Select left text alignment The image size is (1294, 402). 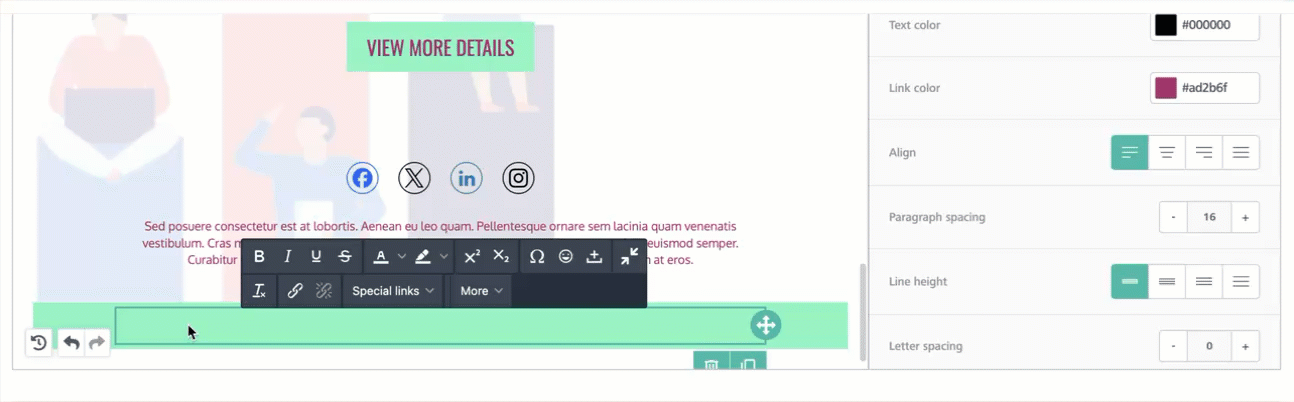click(x=1129, y=153)
